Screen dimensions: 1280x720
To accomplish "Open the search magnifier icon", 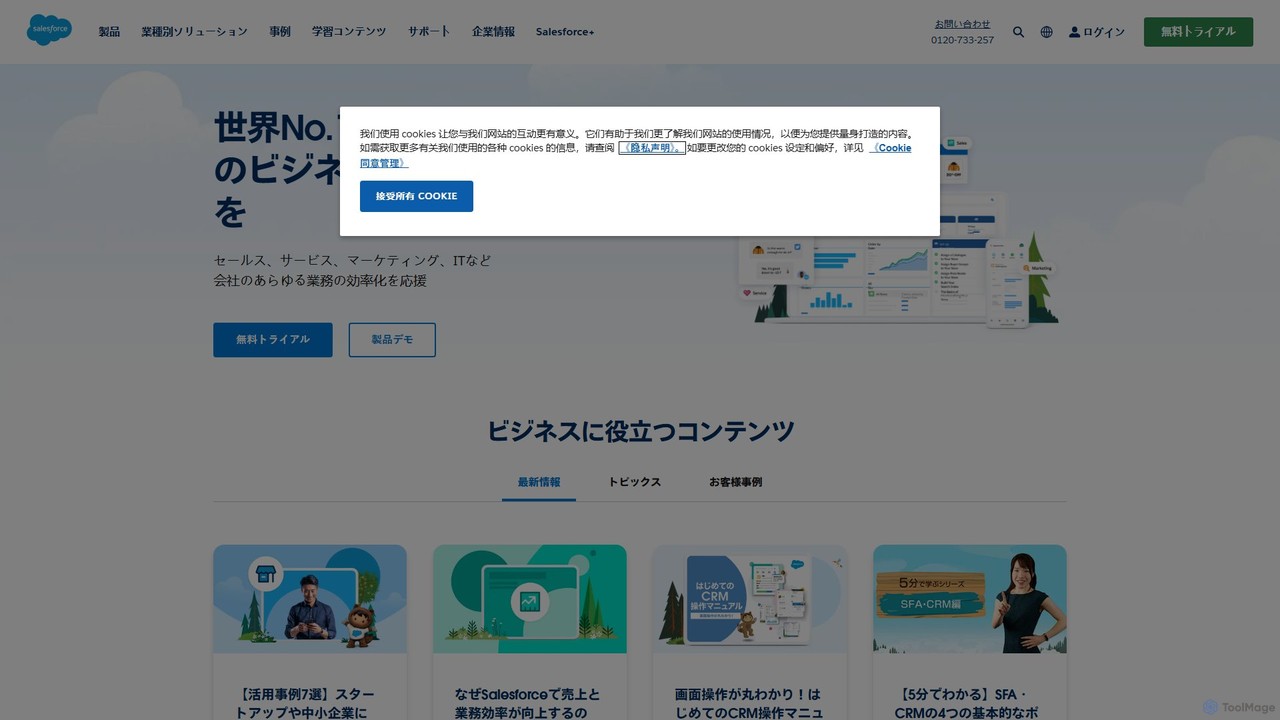I will (1018, 32).
